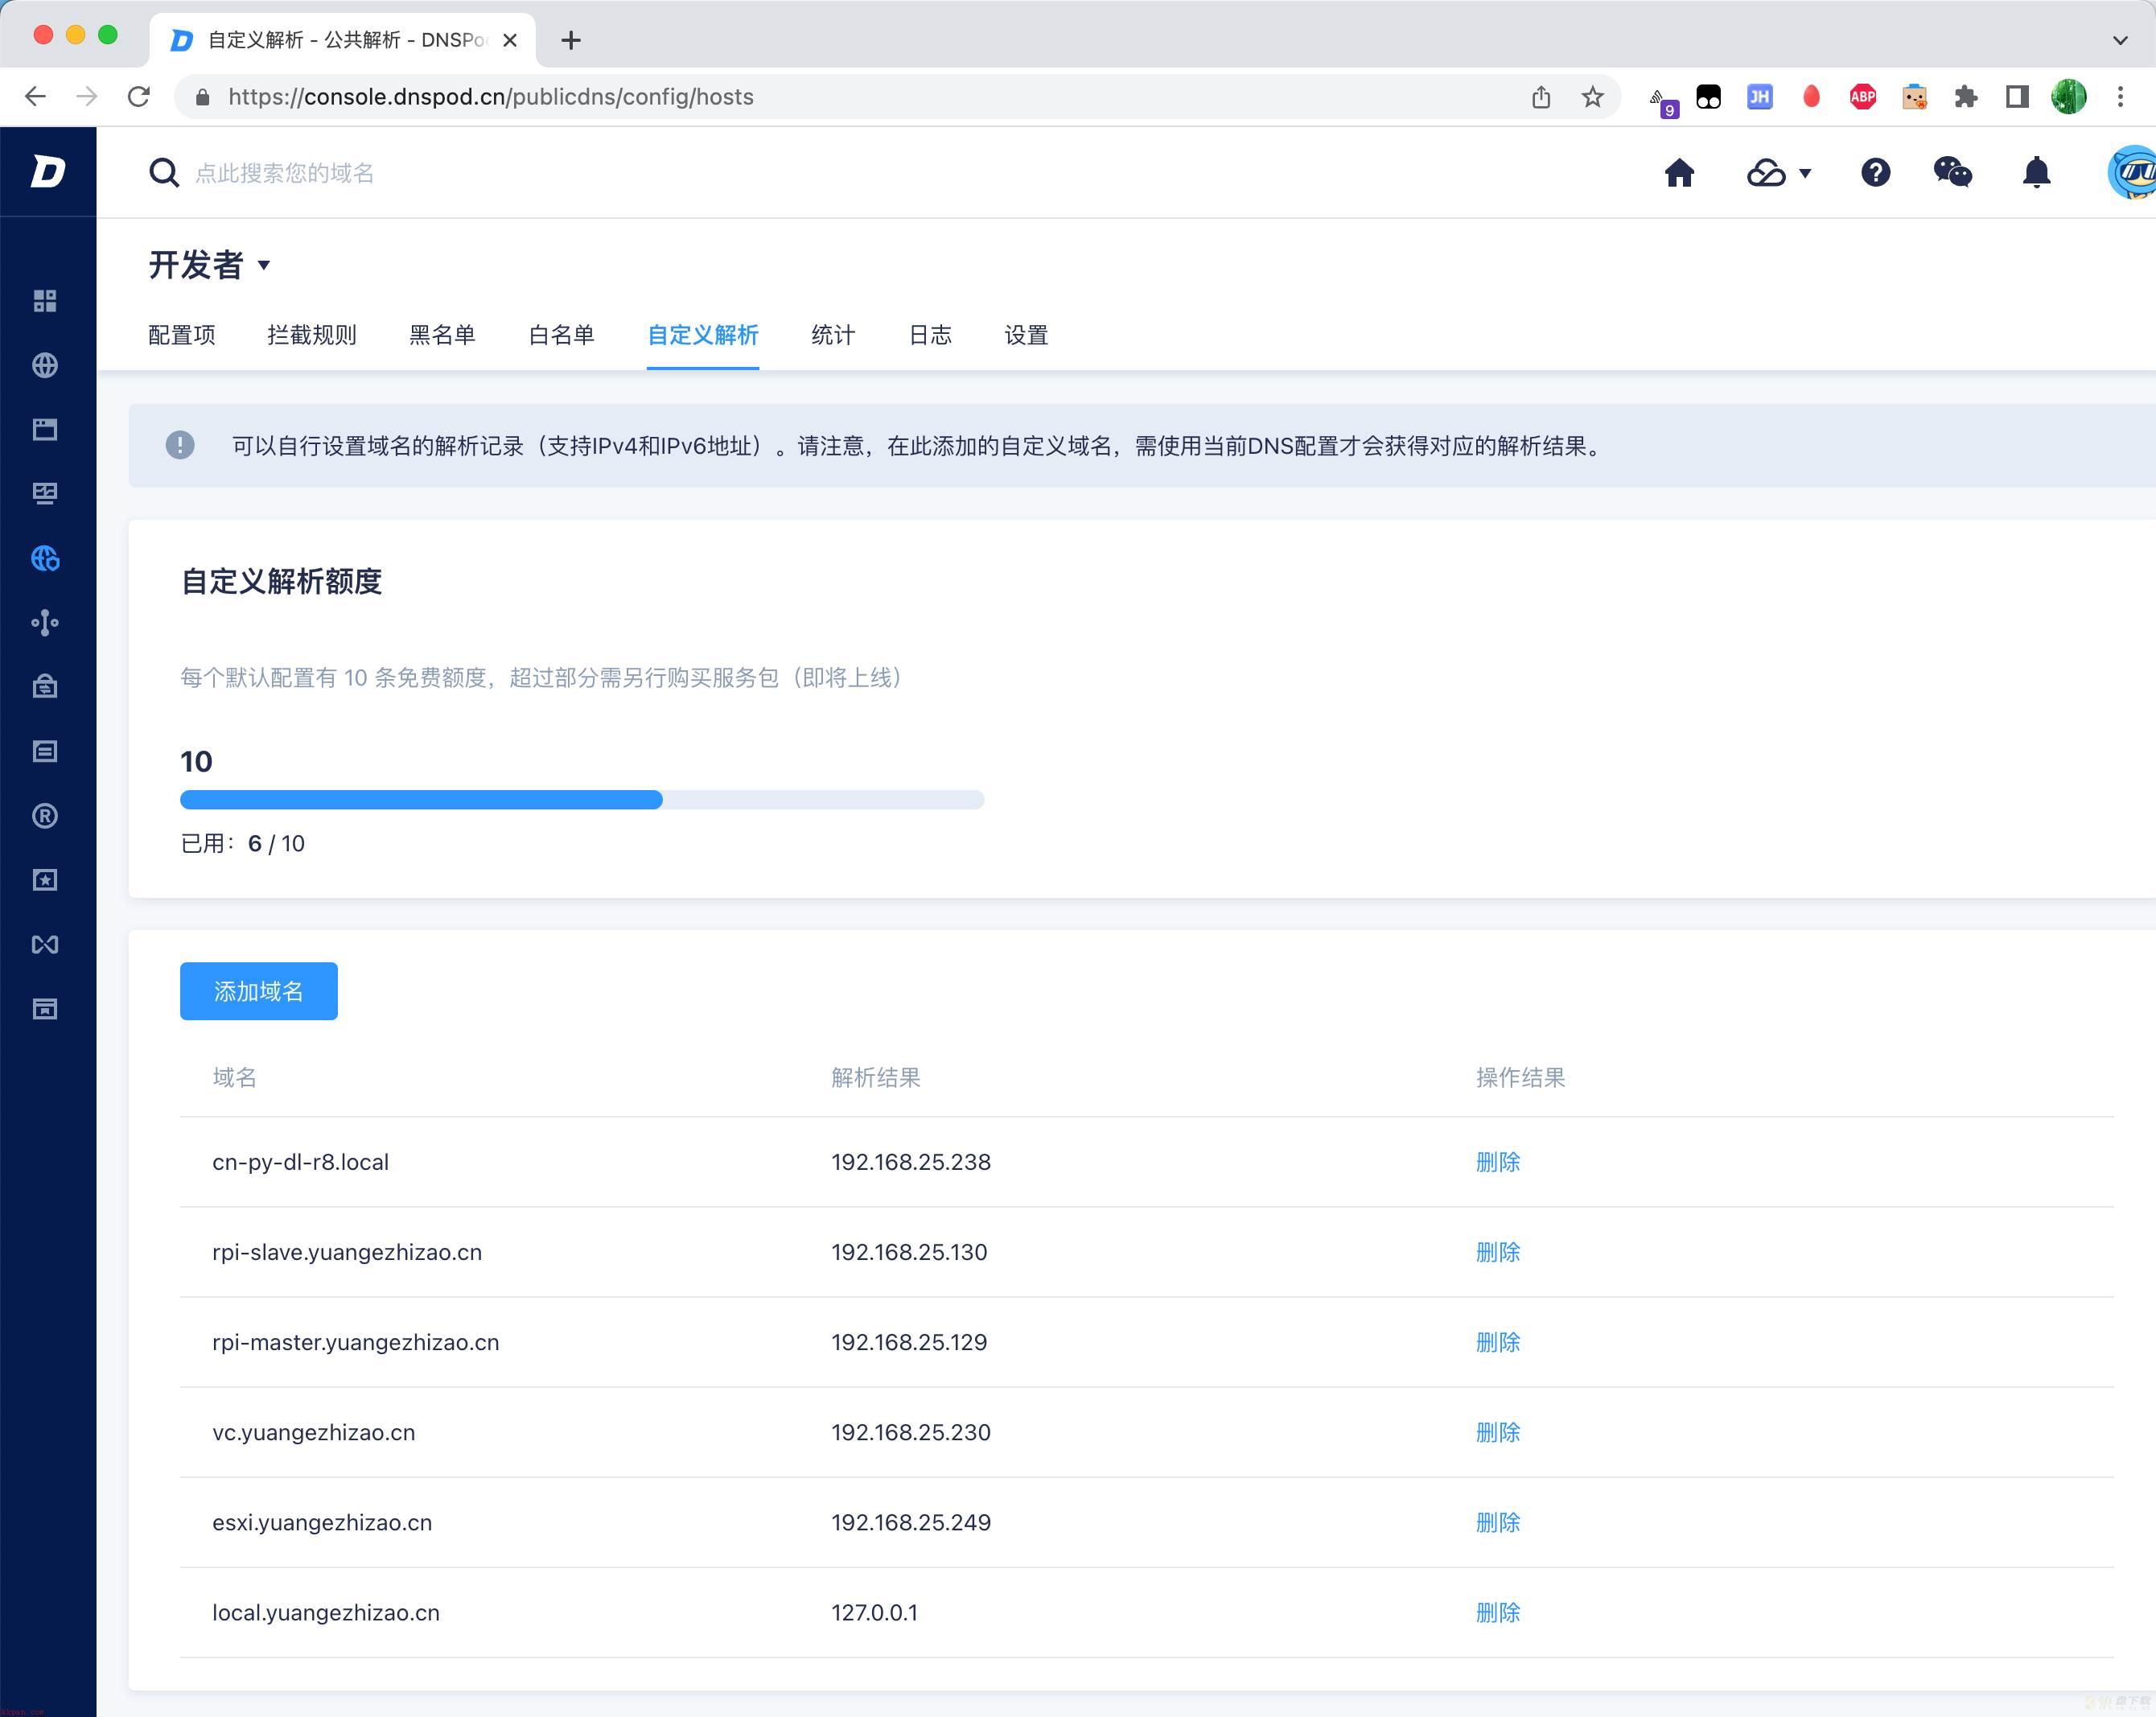Image resolution: width=2156 pixels, height=1717 pixels.
Task: Click the 解析结果 column header
Action: click(x=876, y=1077)
